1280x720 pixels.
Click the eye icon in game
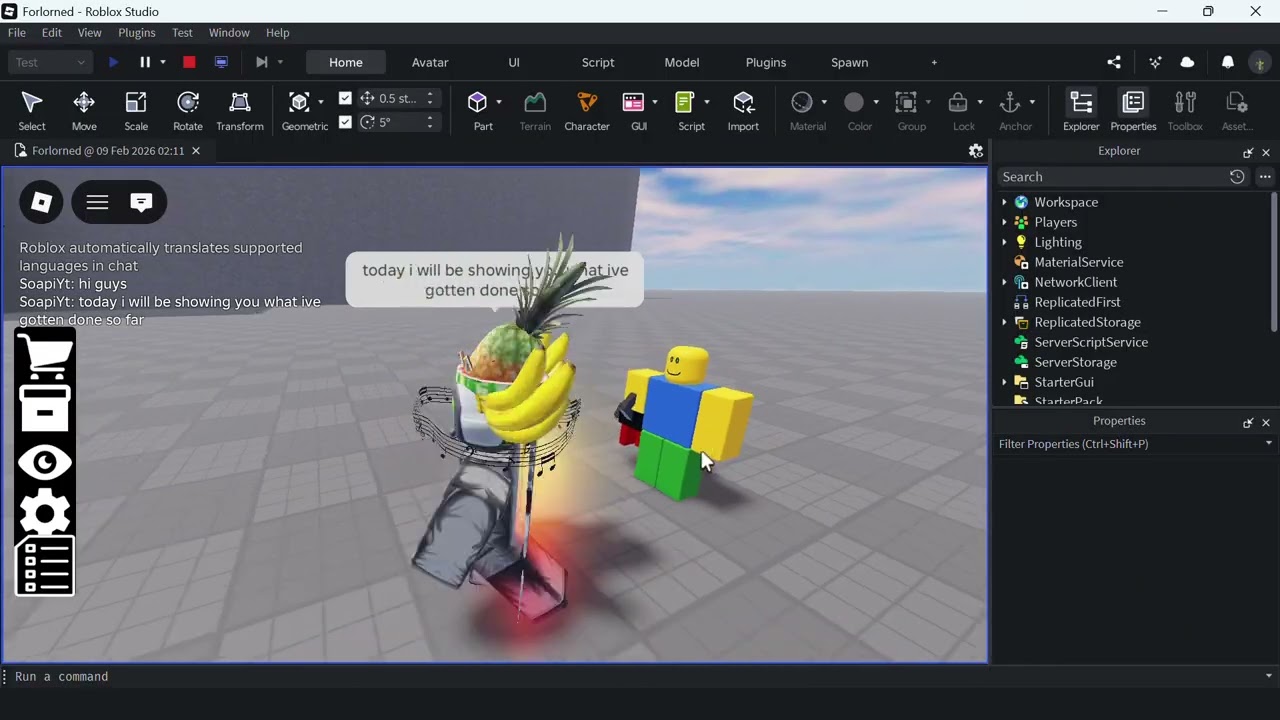(45, 462)
